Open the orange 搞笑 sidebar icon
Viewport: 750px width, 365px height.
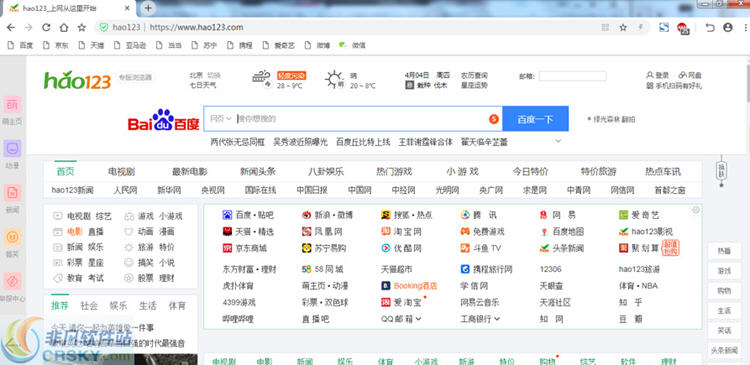pos(12,237)
